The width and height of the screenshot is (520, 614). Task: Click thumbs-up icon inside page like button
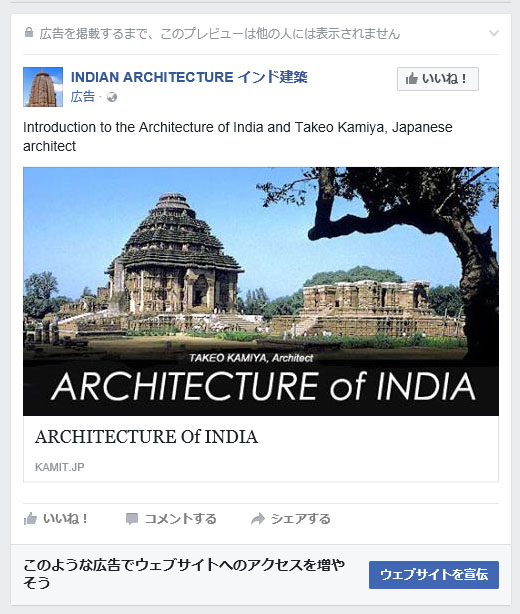[x=412, y=79]
